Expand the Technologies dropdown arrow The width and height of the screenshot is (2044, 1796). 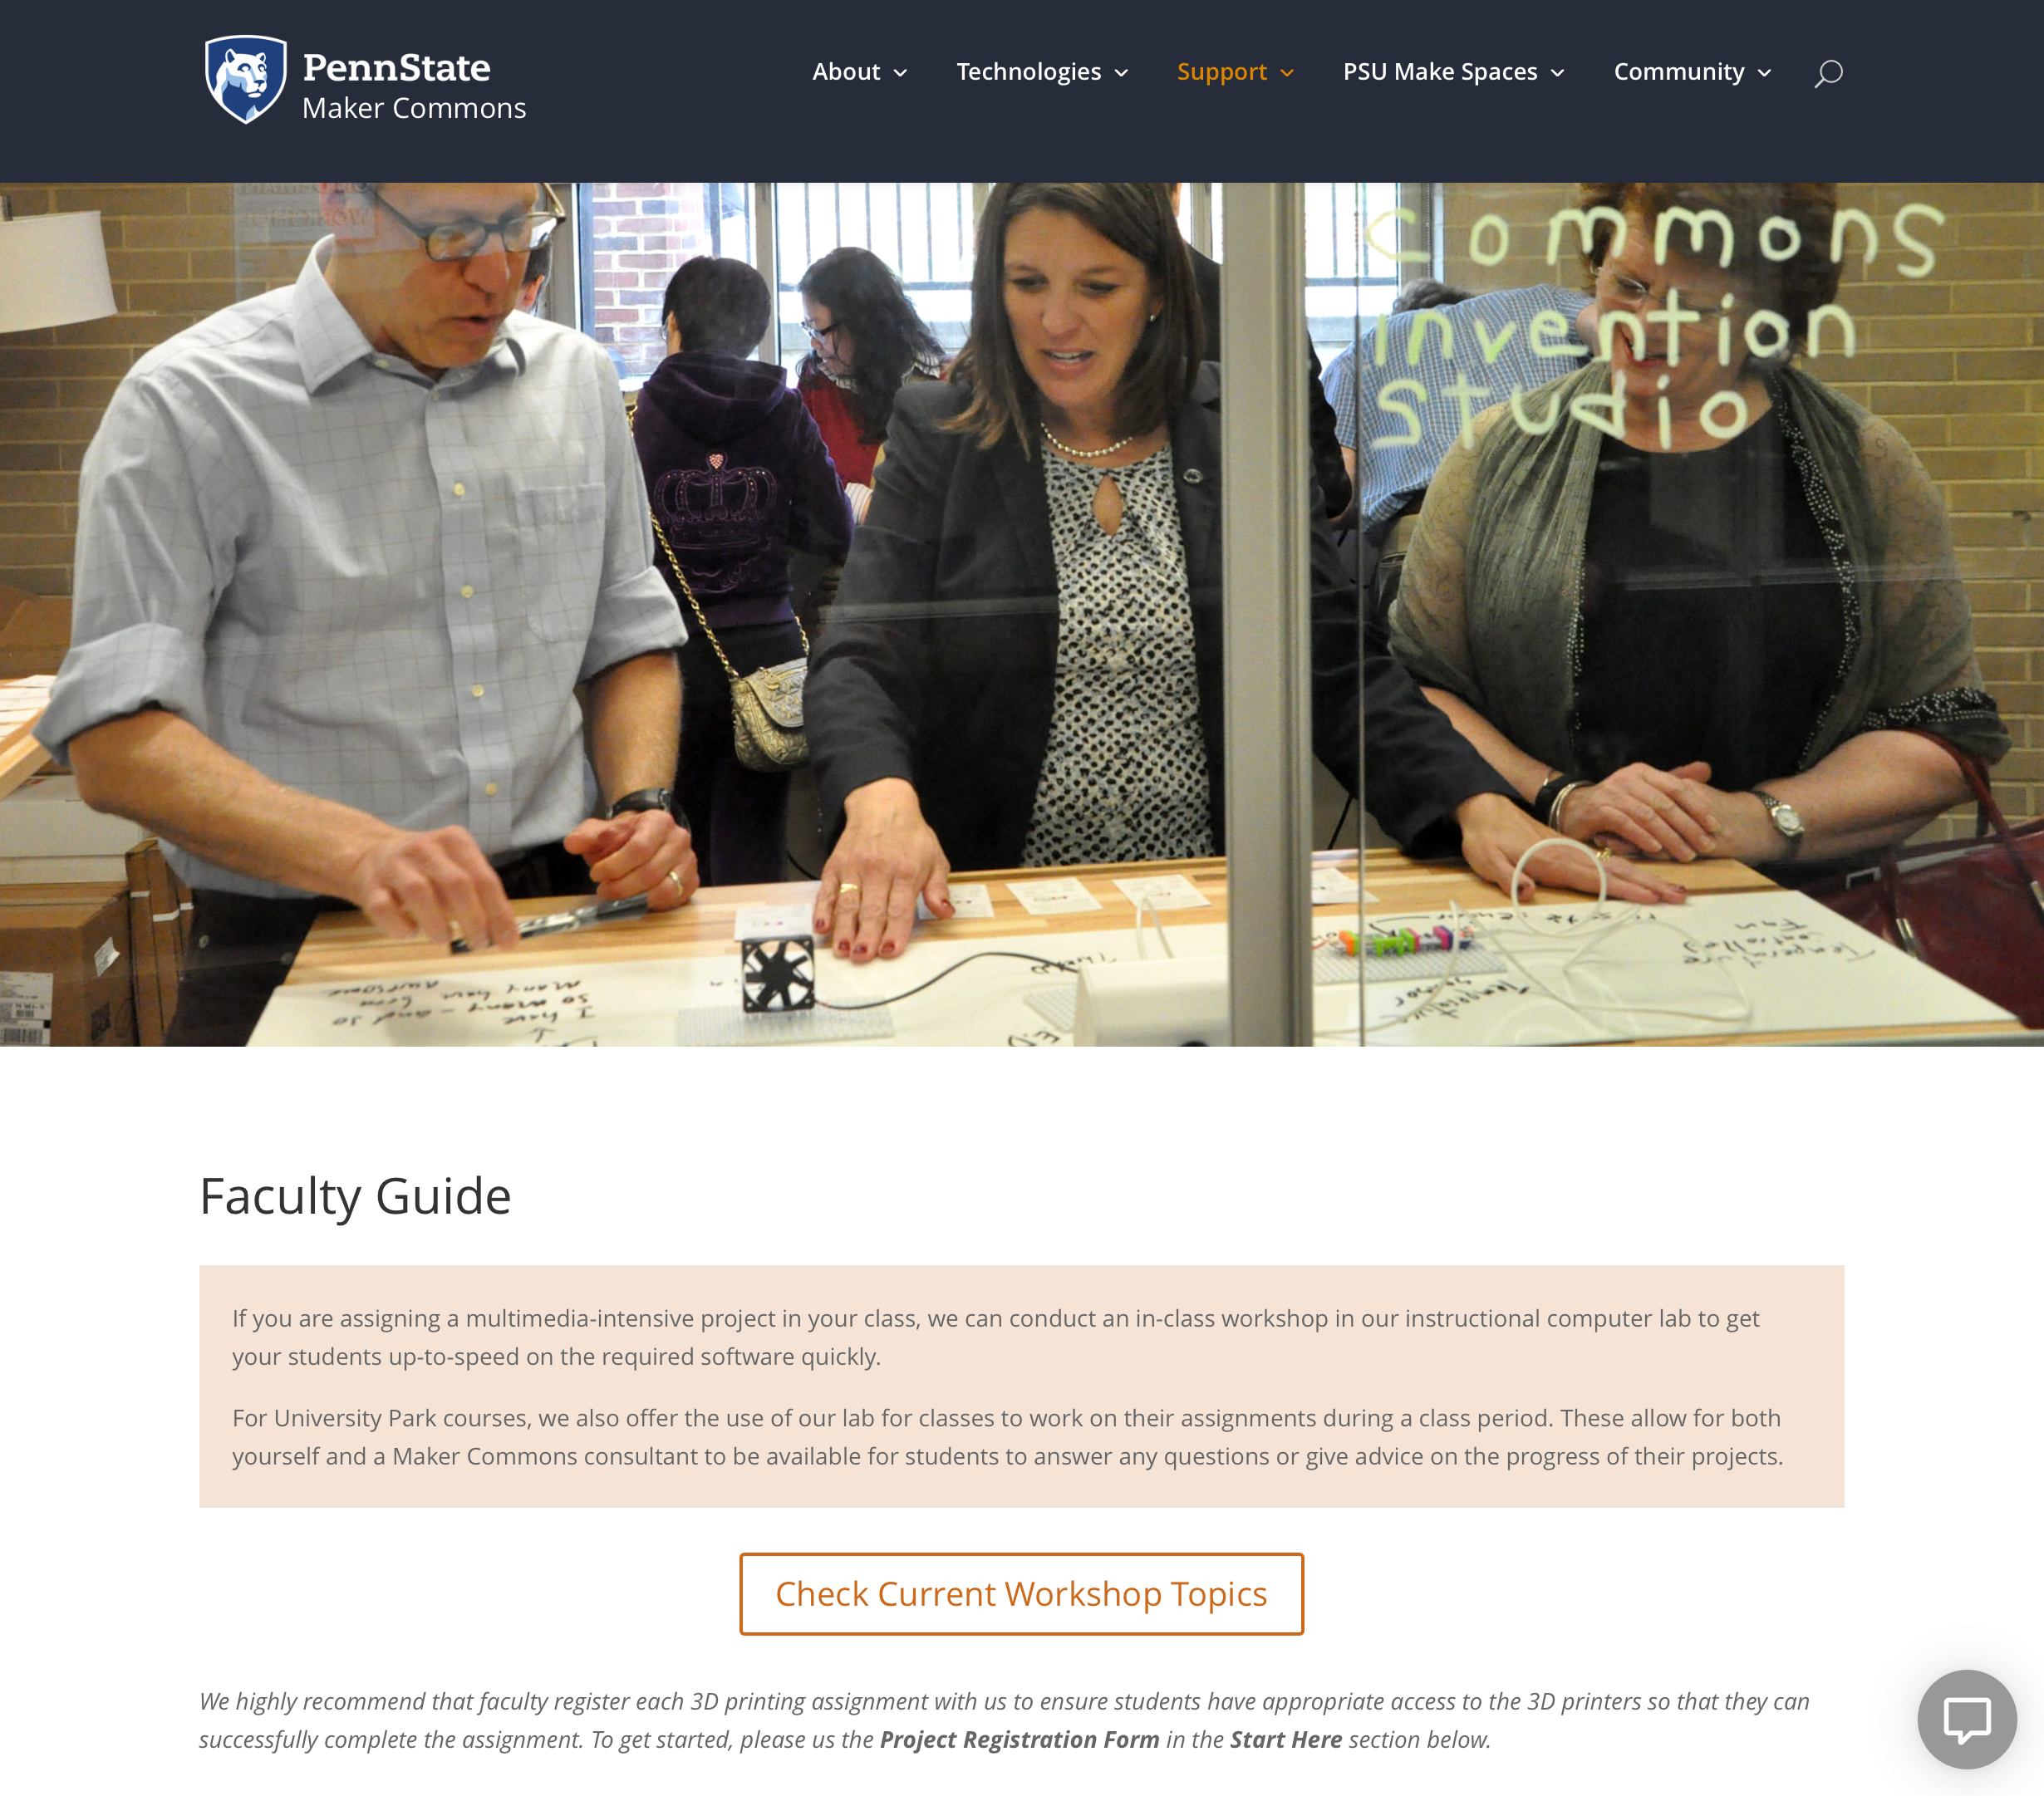[x=1121, y=73]
